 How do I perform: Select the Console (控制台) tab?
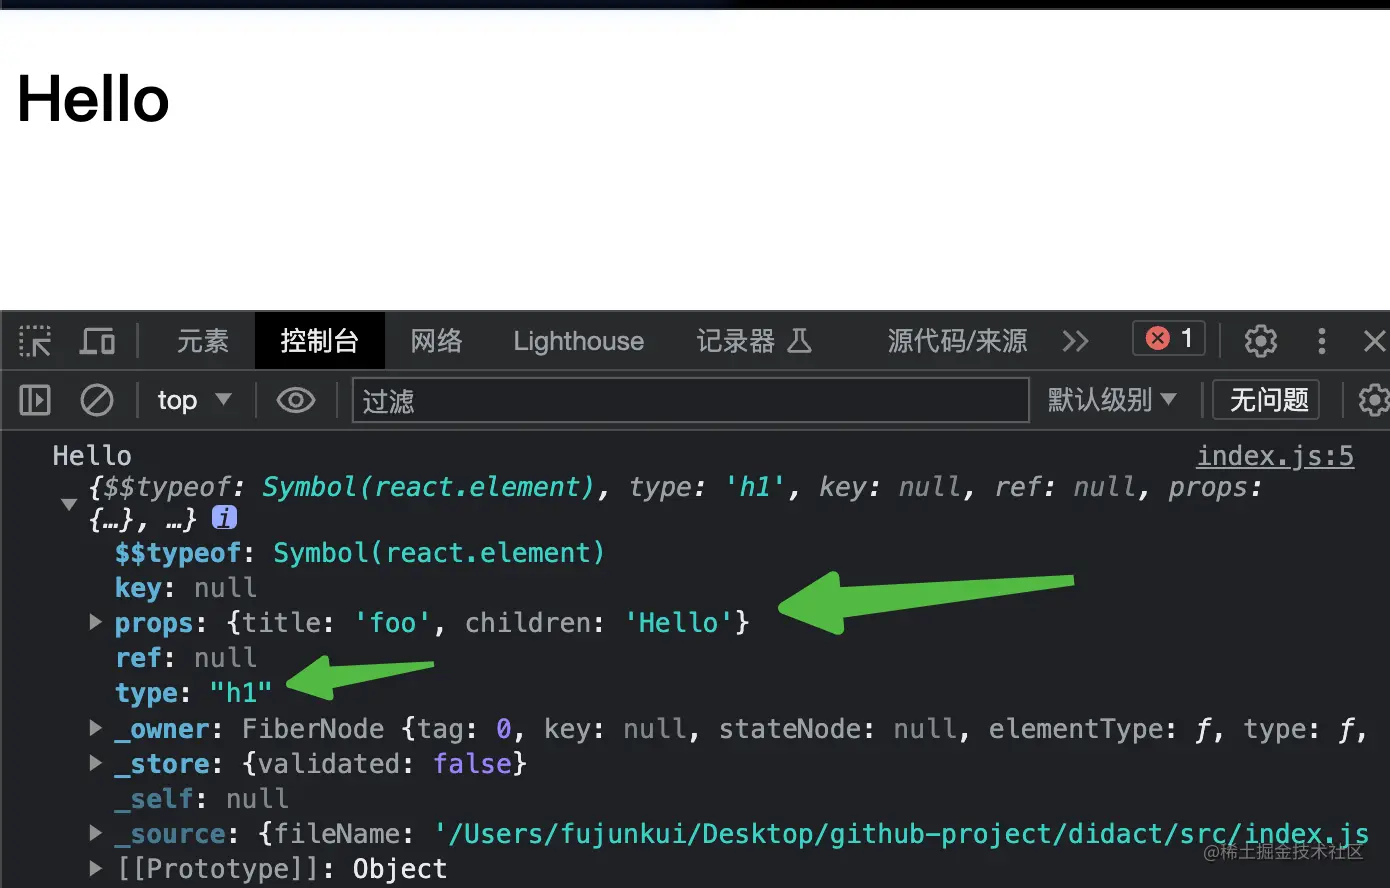tap(320, 342)
